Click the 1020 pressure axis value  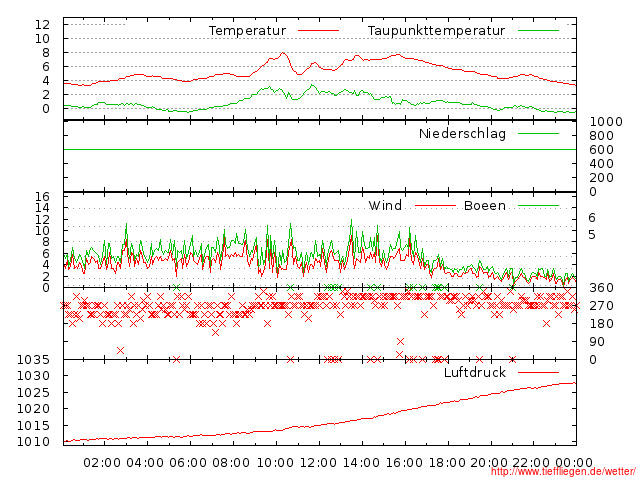pyautogui.click(x=33, y=409)
